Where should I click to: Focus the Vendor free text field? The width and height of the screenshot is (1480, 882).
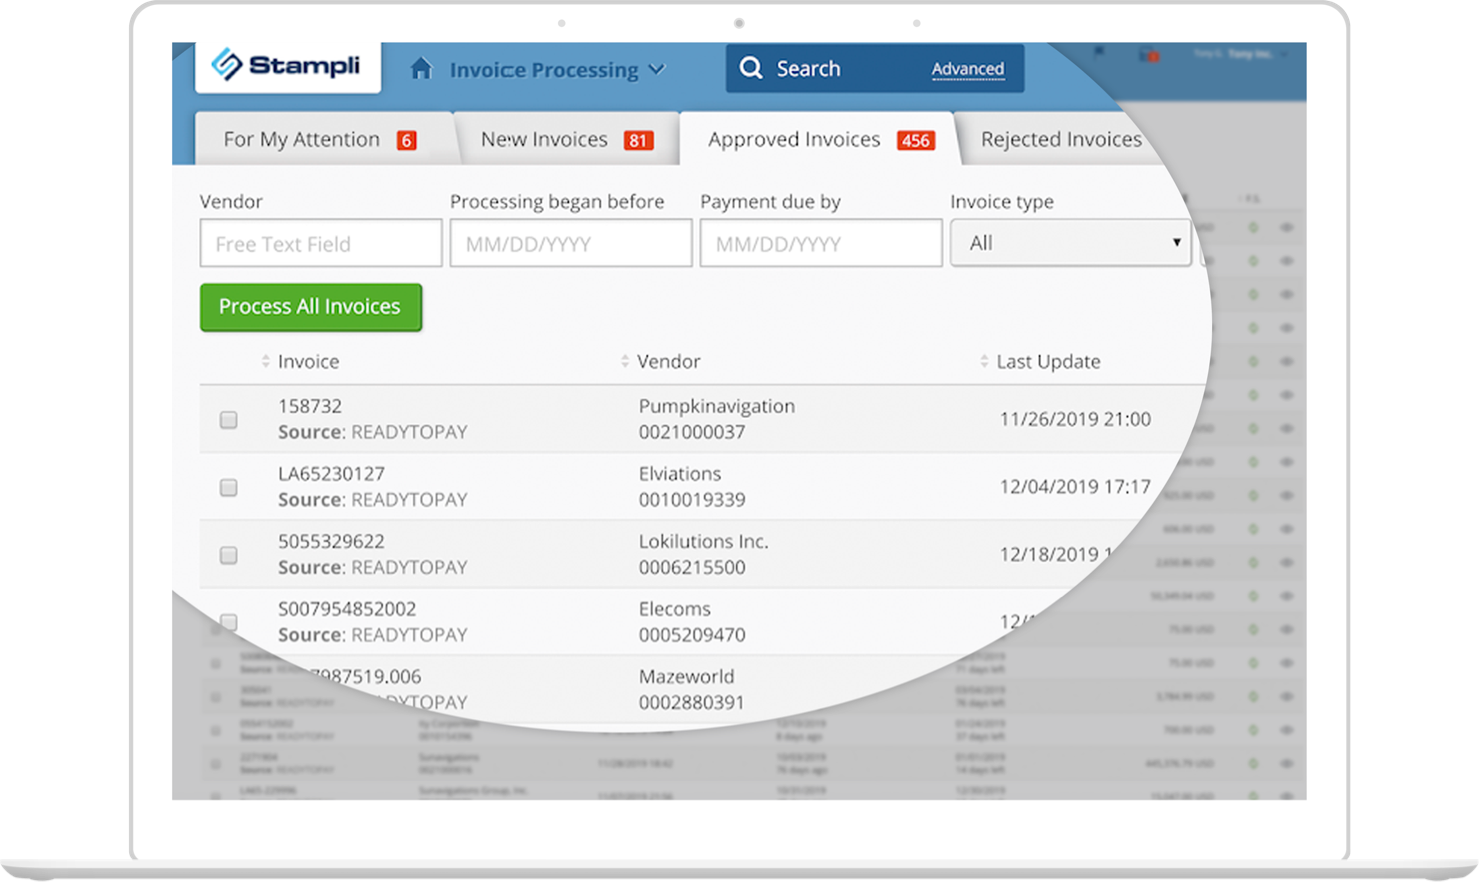(x=321, y=243)
